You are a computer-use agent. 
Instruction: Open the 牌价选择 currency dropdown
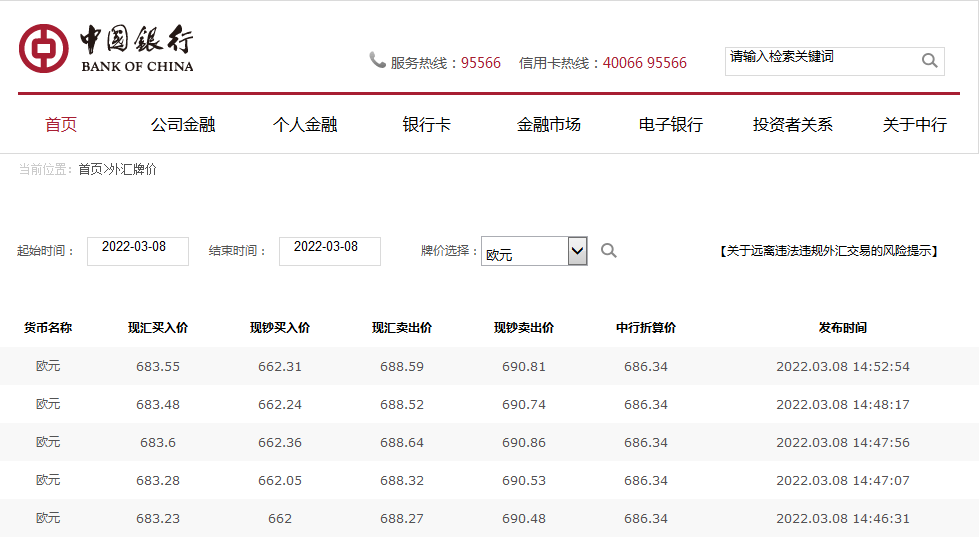click(535, 251)
